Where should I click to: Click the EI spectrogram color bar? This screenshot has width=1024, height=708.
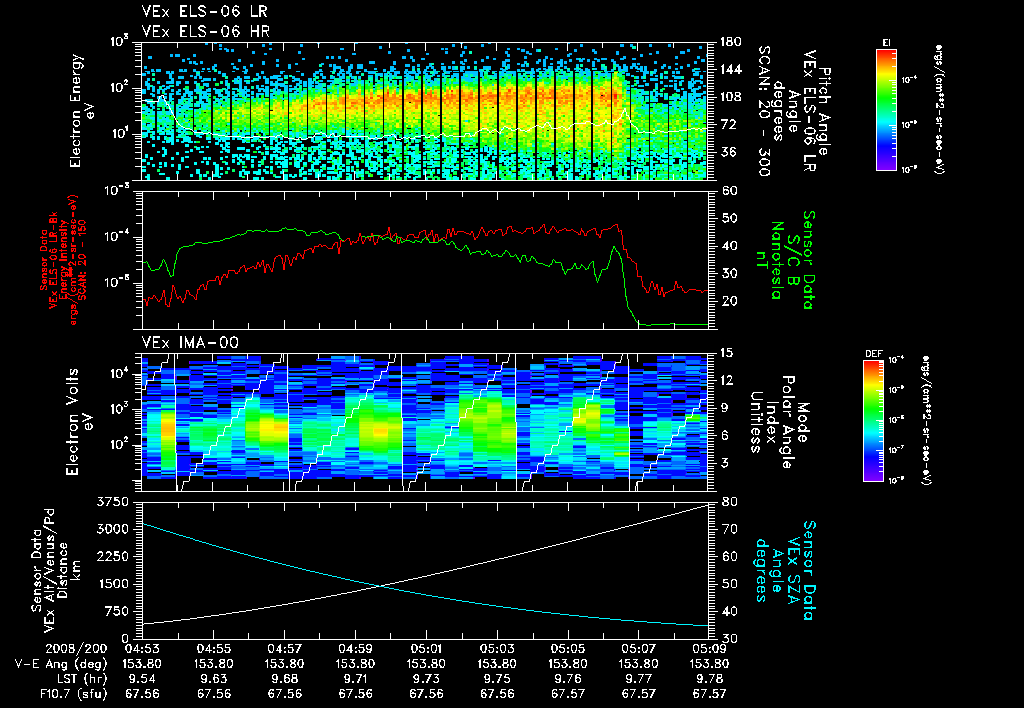[886, 109]
